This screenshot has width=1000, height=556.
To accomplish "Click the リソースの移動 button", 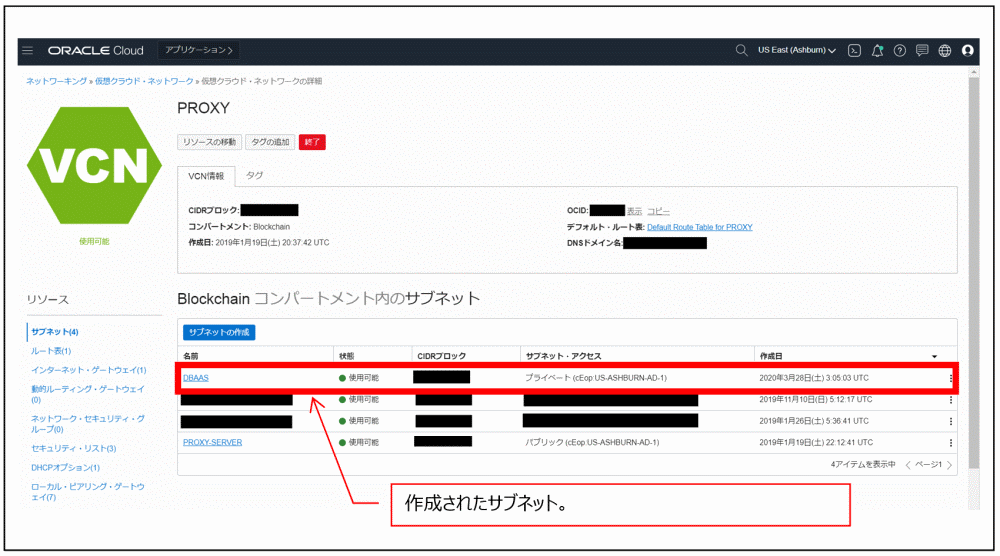I will [209, 142].
